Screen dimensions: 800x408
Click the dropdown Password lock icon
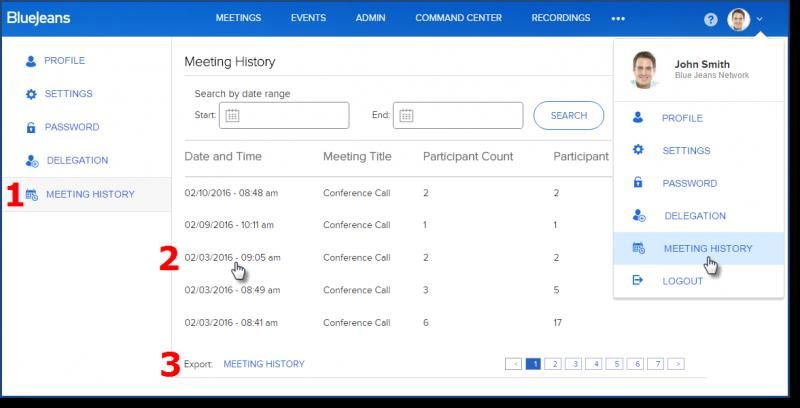click(638, 183)
